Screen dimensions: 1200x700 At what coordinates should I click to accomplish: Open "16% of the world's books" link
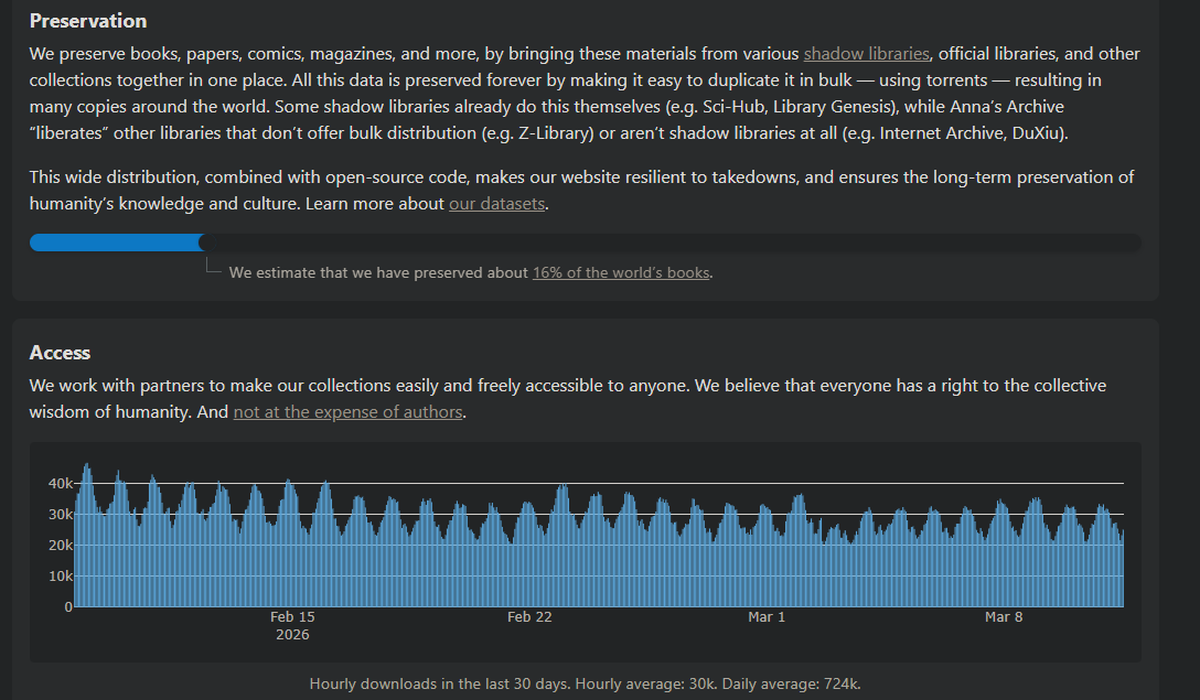click(621, 272)
